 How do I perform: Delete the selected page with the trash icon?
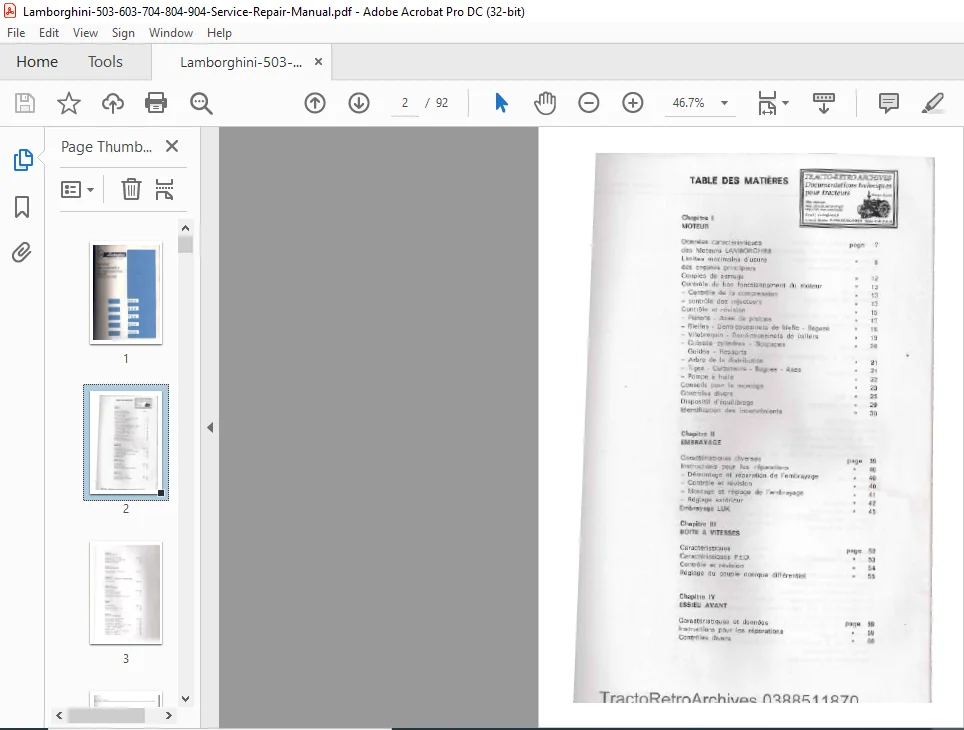[x=131, y=189]
